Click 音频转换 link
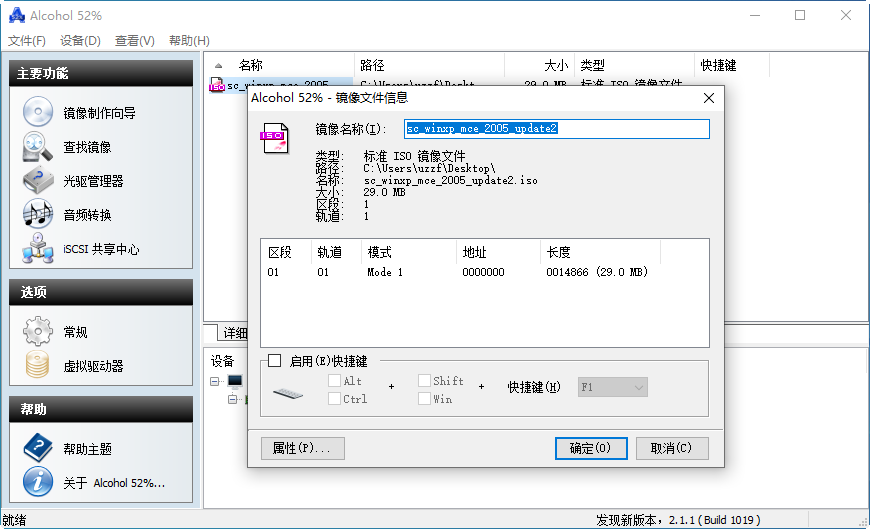870x529 pixels. (87, 215)
